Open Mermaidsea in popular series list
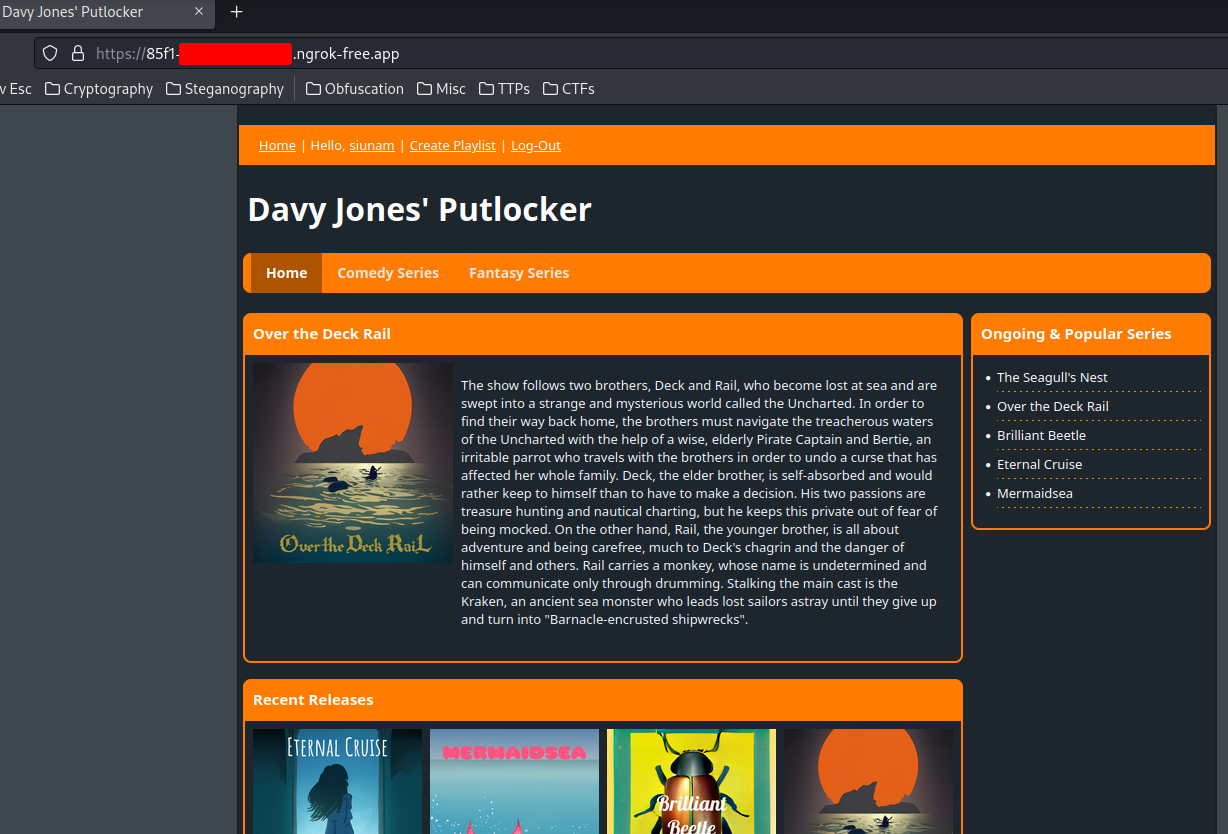The height and width of the screenshot is (834, 1228). [x=1035, y=493]
